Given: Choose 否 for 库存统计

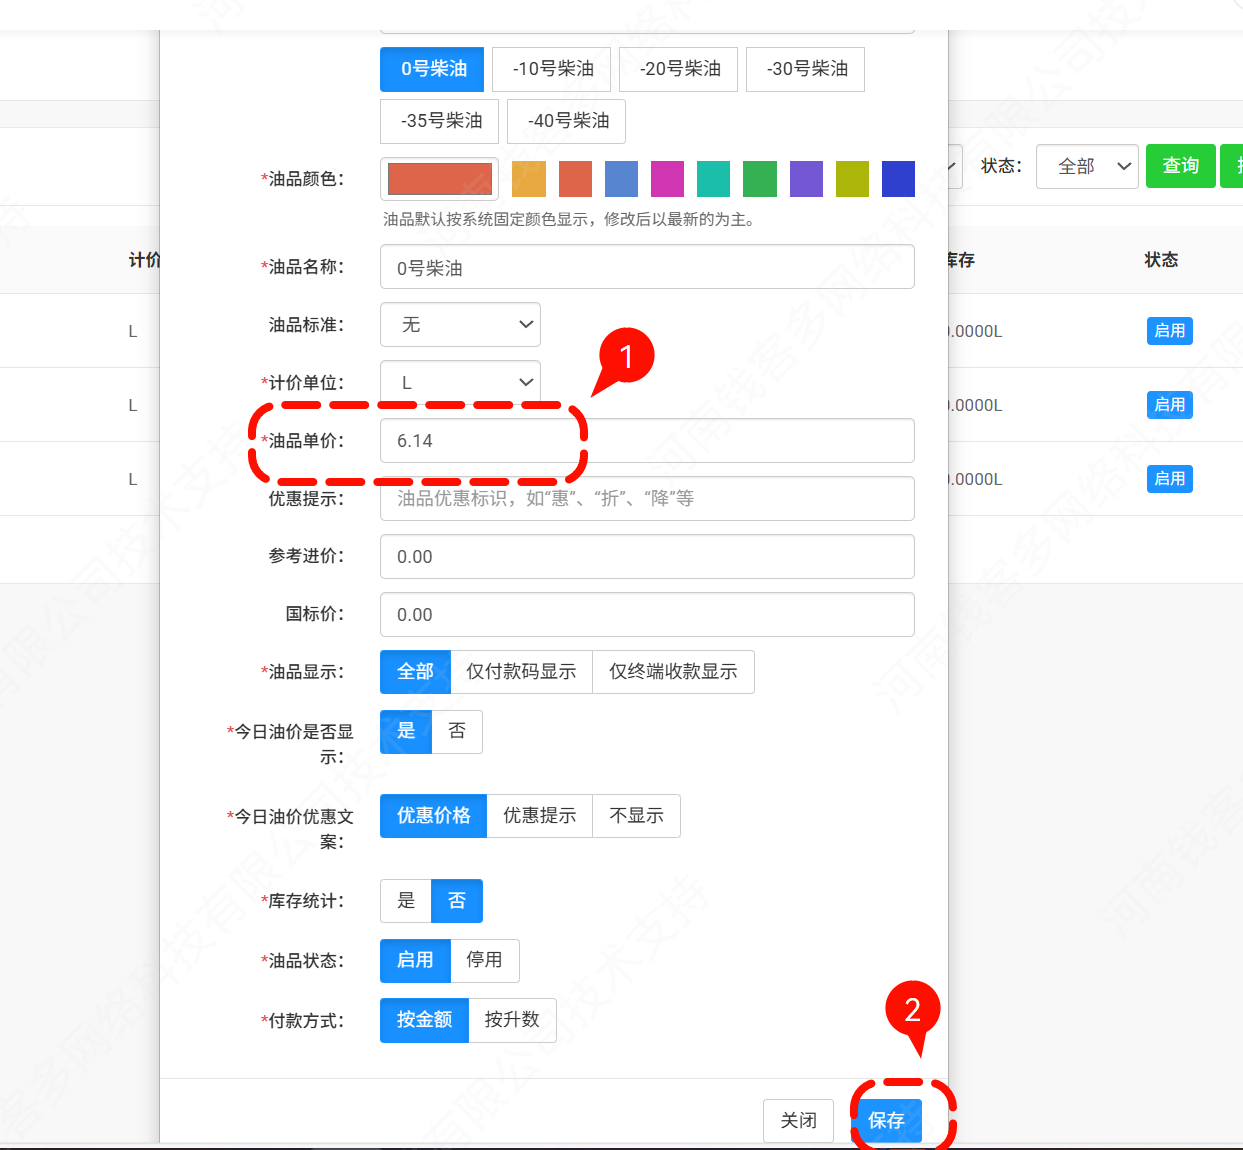Looking at the screenshot, I should 457,901.
